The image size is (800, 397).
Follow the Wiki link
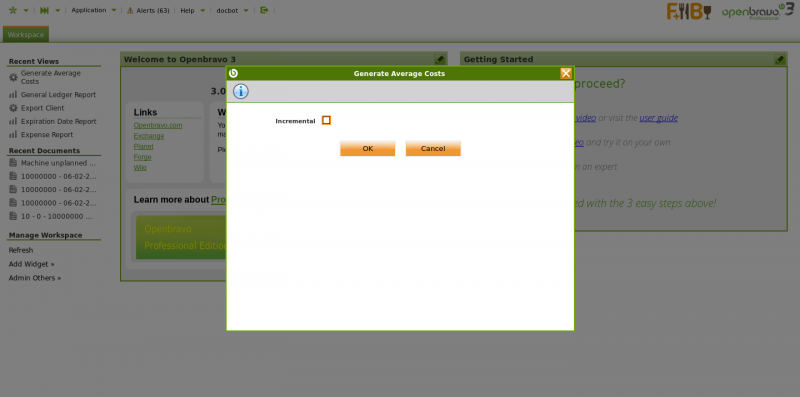(x=140, y=167)
